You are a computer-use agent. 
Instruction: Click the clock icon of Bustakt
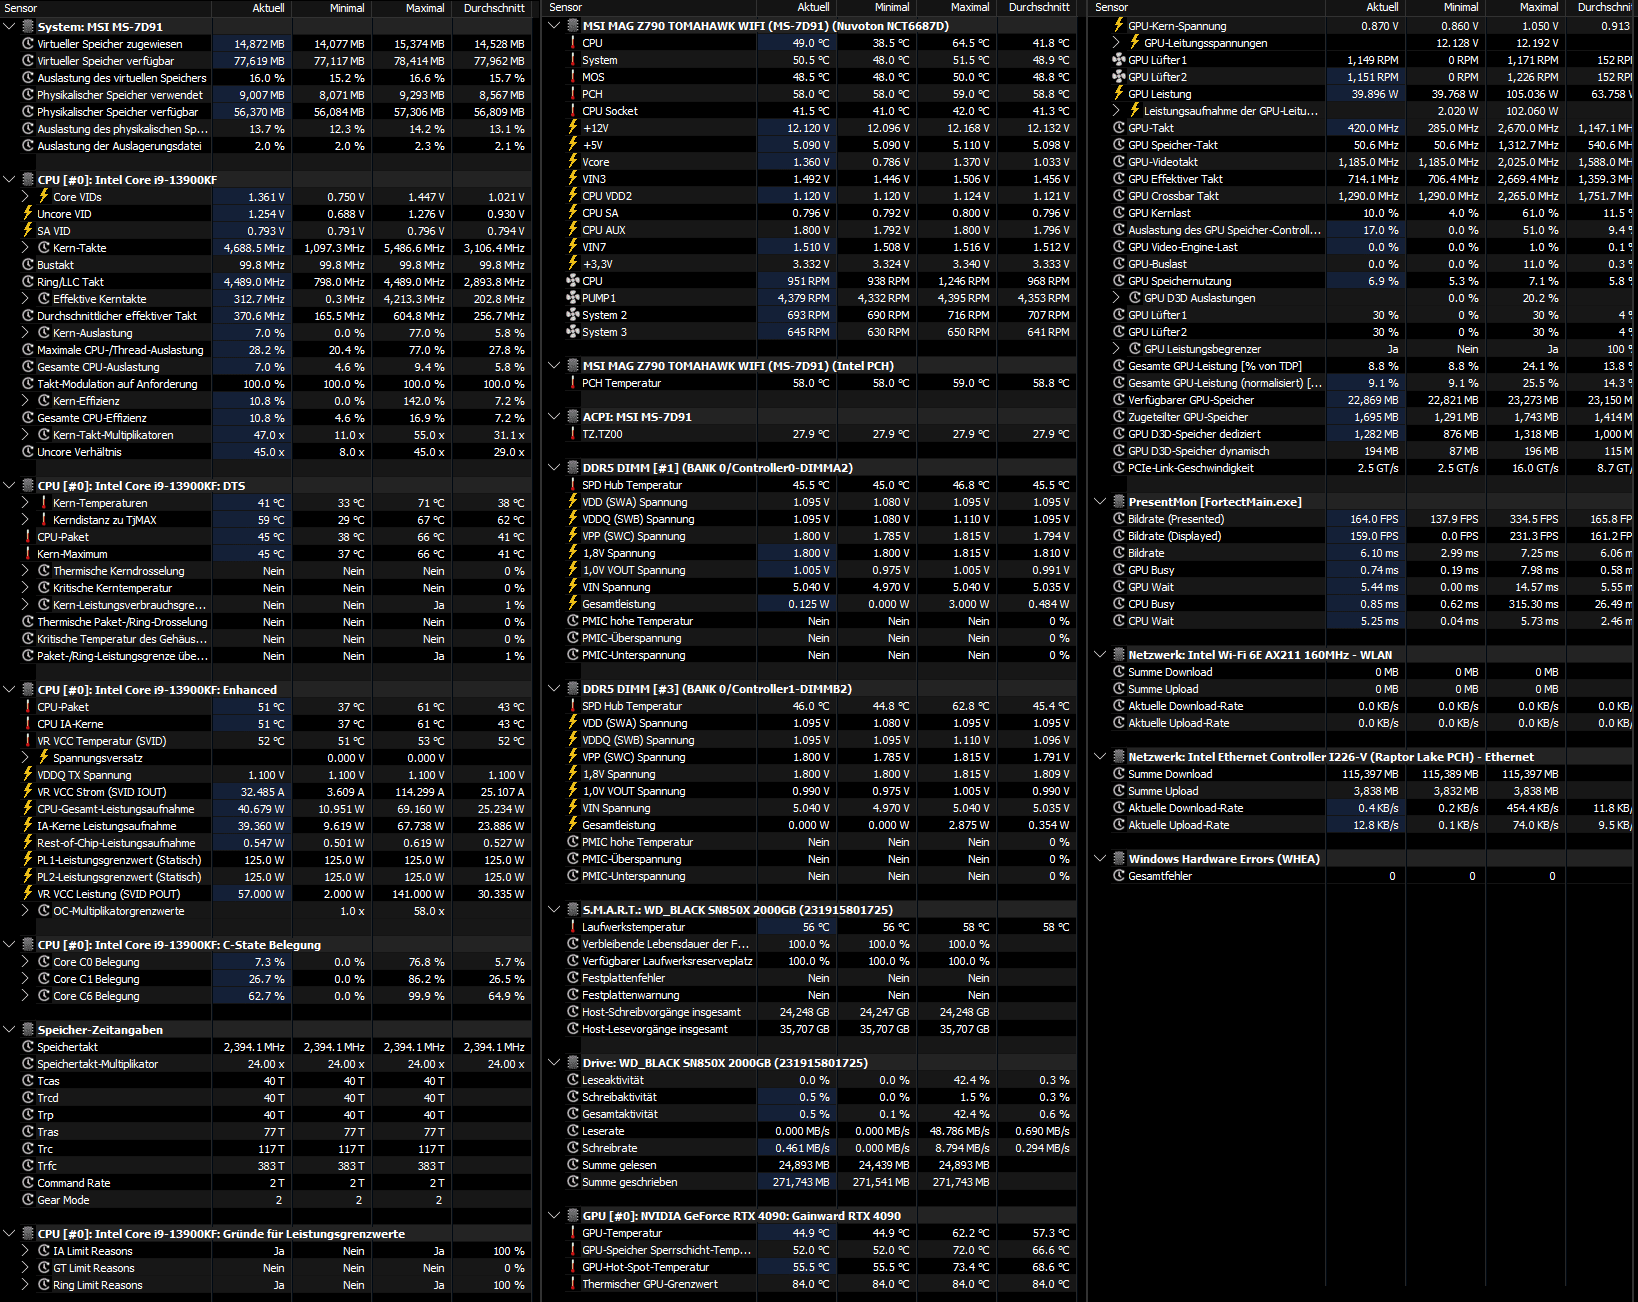(x=28, y=265)
